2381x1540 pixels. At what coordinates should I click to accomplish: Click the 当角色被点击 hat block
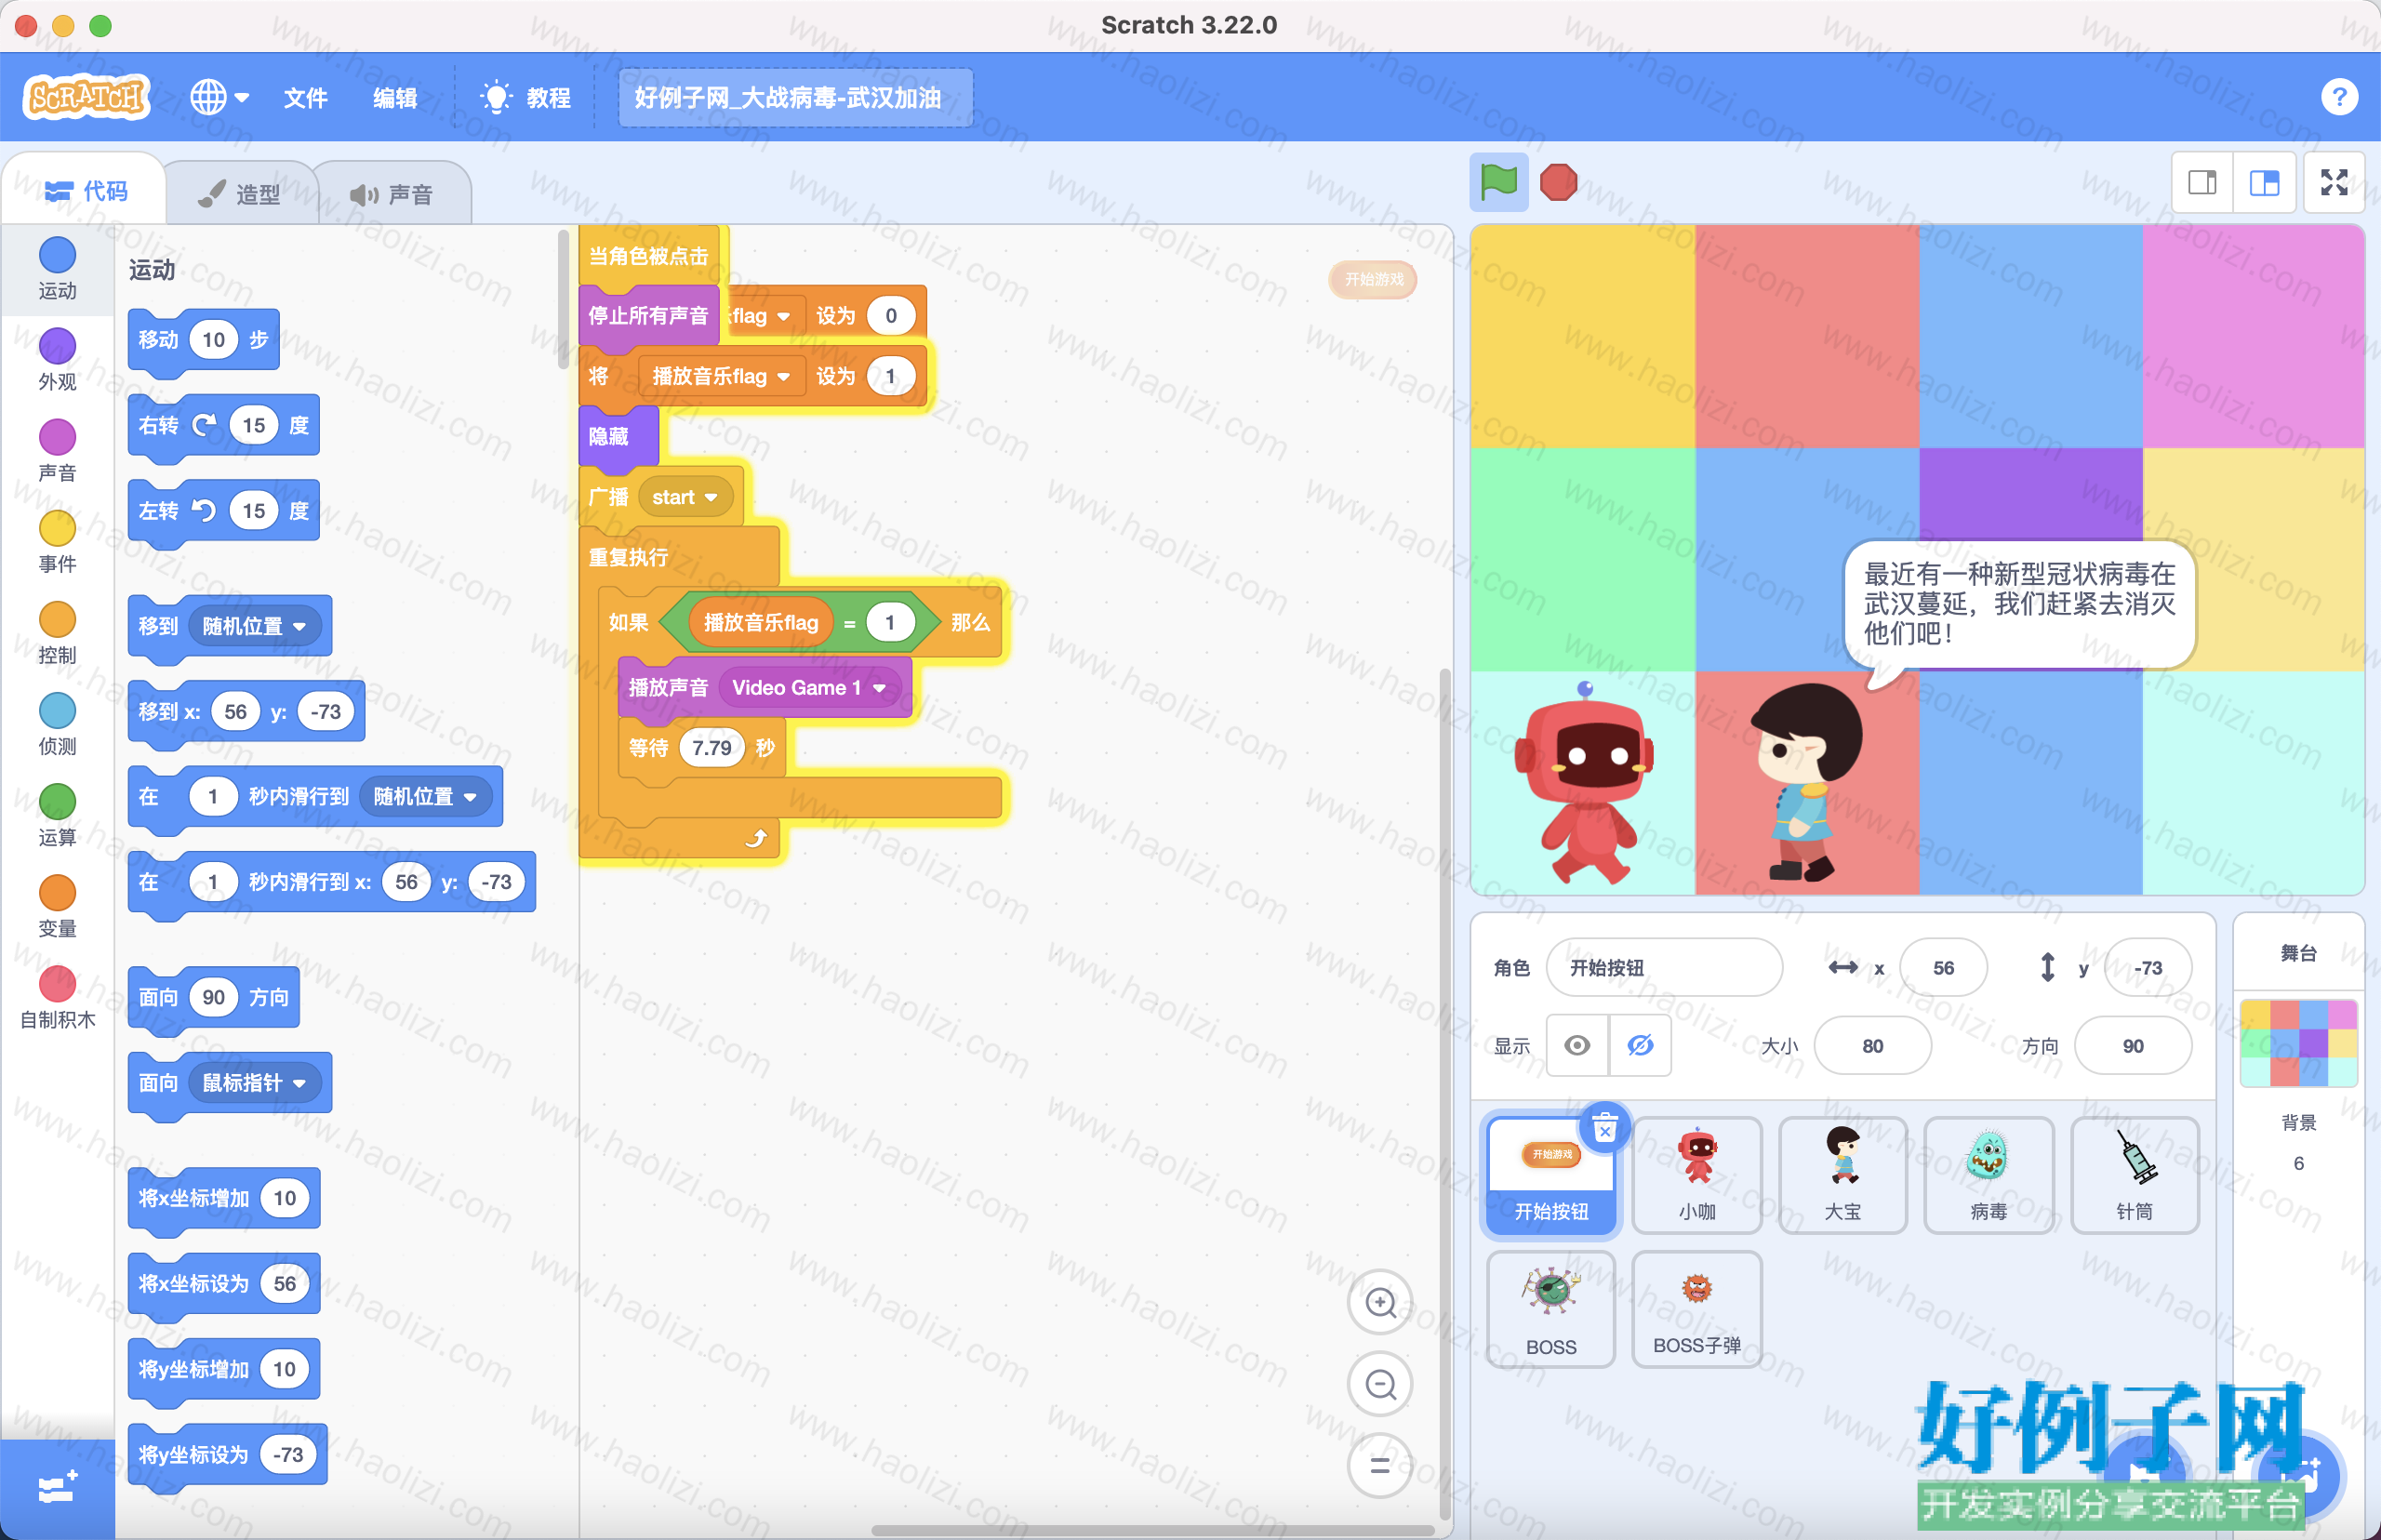pyautogui.click(x=650, y=256)
